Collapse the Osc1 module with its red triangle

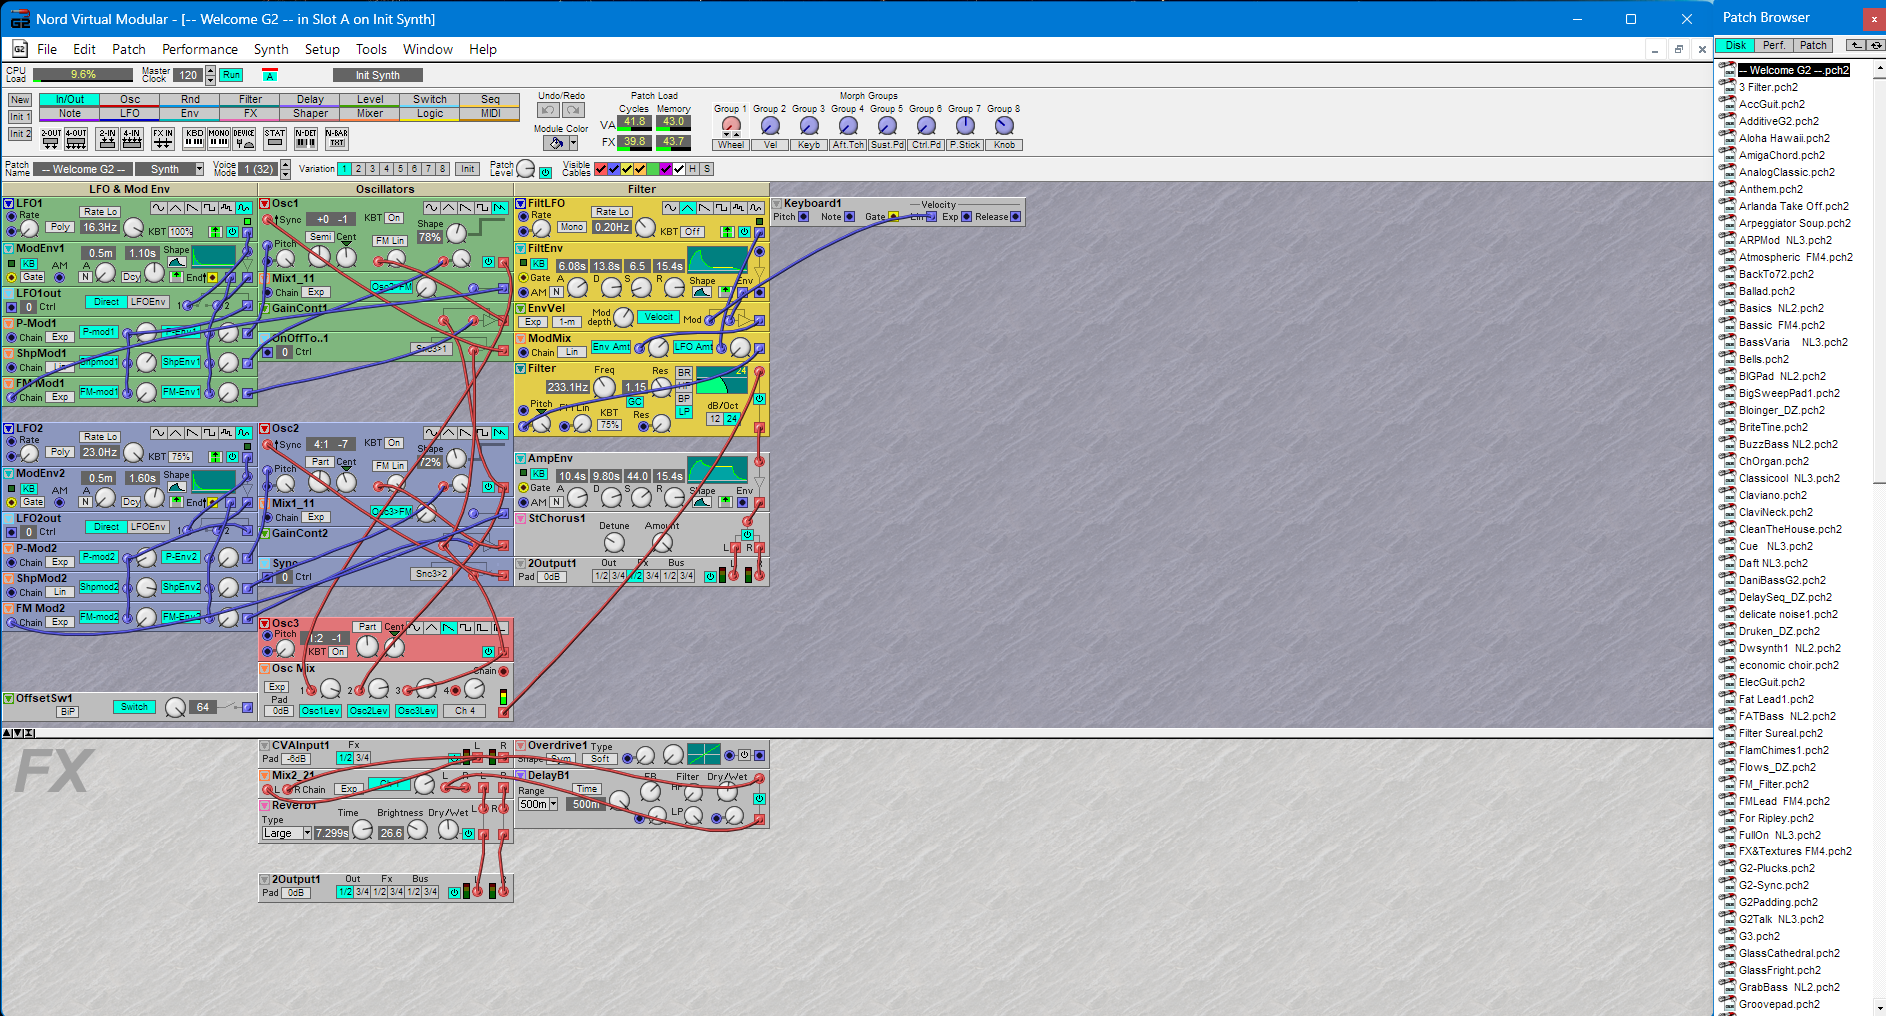[265, 204]
